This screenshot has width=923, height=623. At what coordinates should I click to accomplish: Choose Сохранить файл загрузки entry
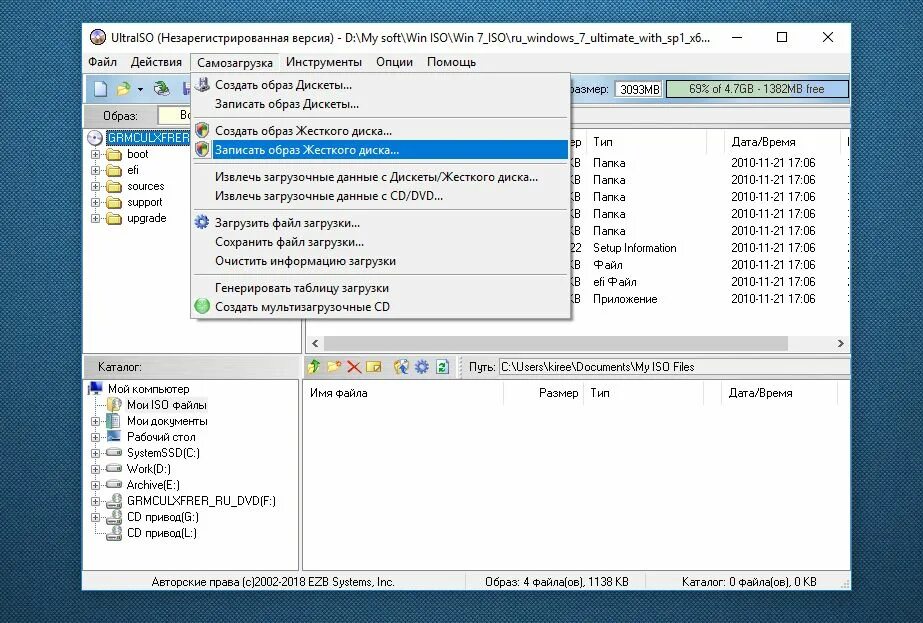click(x=380, y=241)
